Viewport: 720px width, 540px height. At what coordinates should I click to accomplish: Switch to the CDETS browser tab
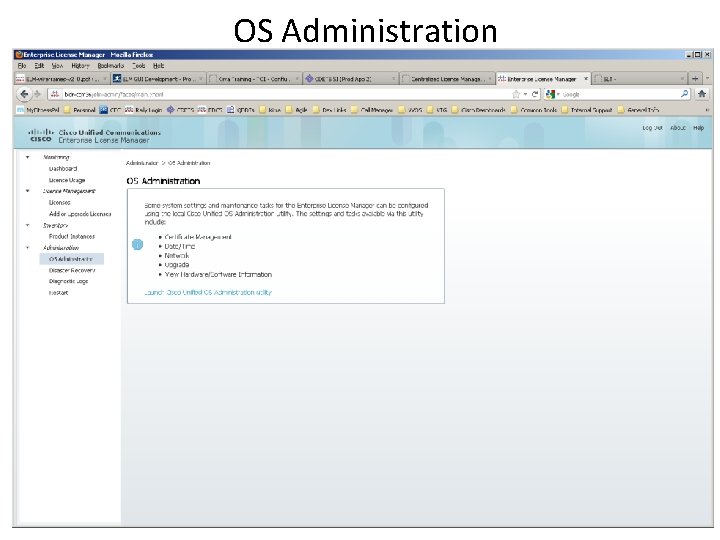(x=350, y=79)
